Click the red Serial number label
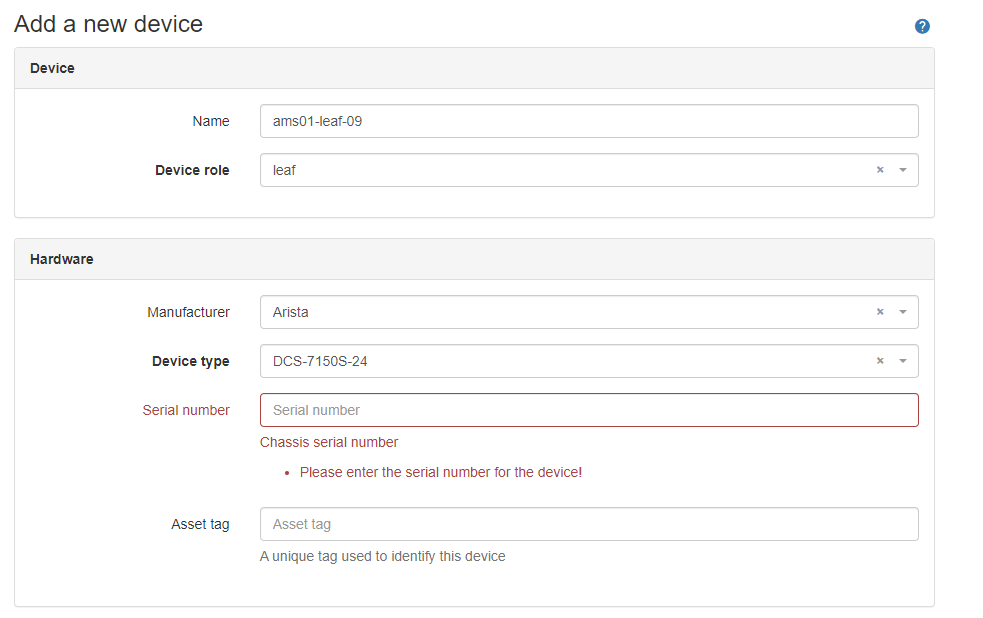This screenshot has height=618, width=983. point(186,410)
